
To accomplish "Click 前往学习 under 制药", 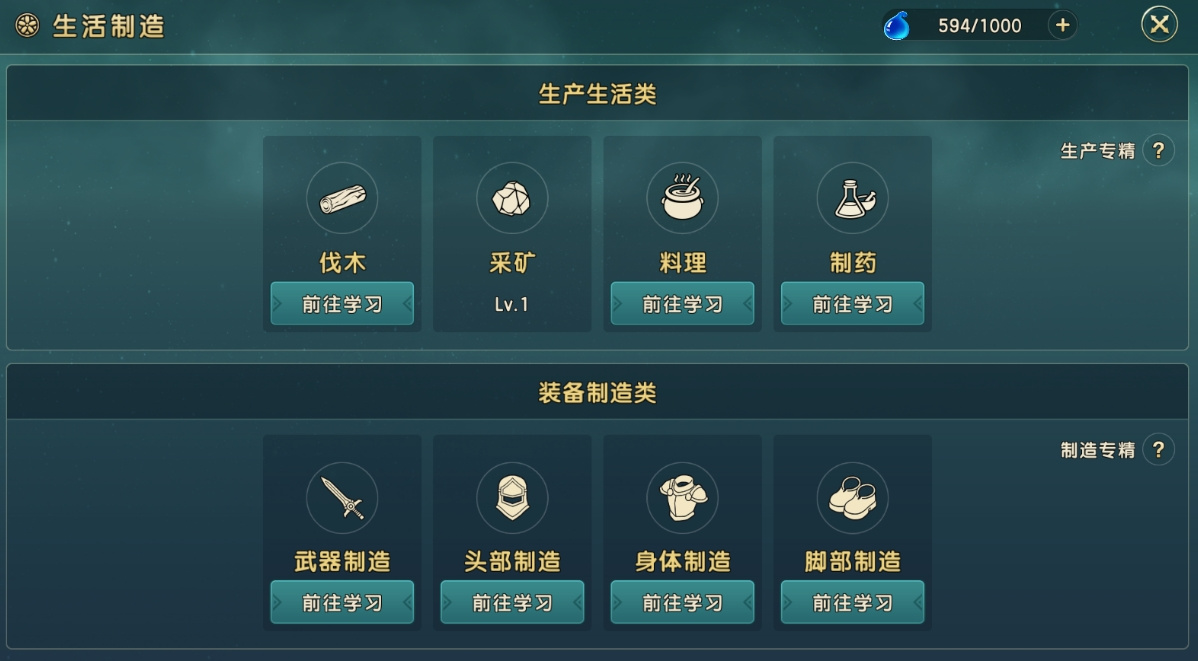I will point(853,303).
